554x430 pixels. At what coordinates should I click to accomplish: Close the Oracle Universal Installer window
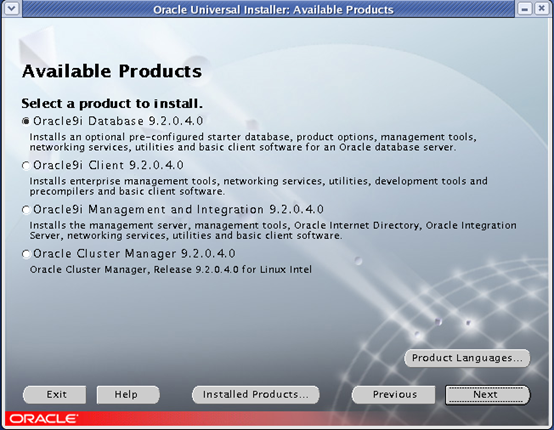click(x=541, y=8)
